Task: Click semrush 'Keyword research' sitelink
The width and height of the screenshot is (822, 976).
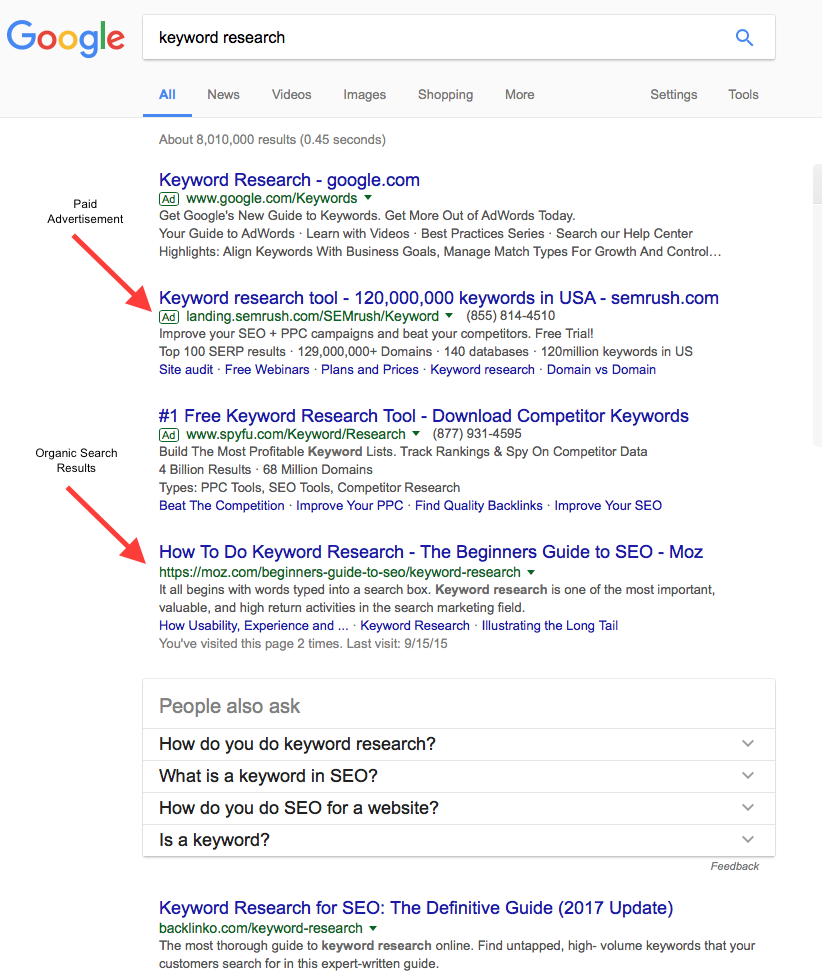Action: click(482, 369)
